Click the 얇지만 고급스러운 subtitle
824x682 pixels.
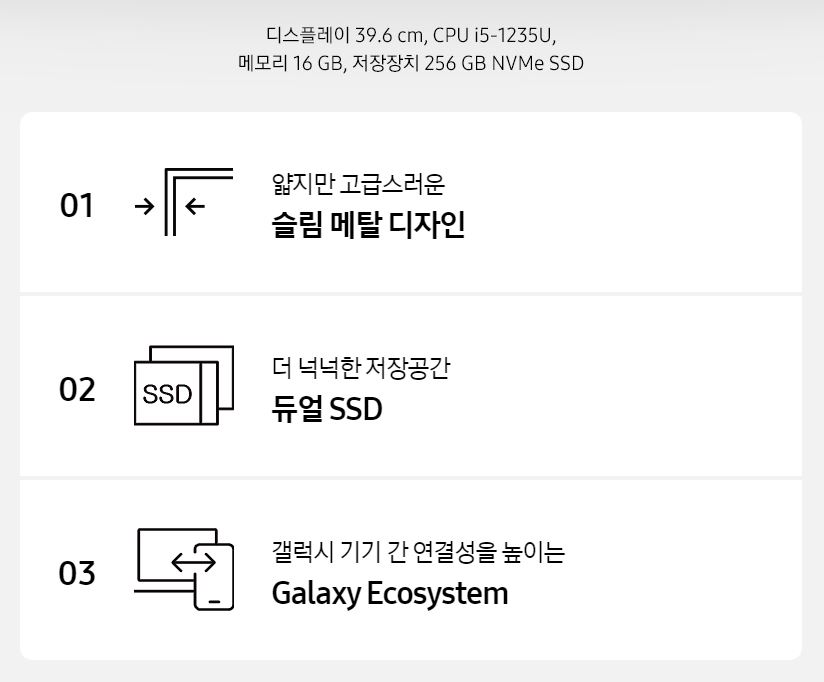pyautogui.click(x=358, y=184)
